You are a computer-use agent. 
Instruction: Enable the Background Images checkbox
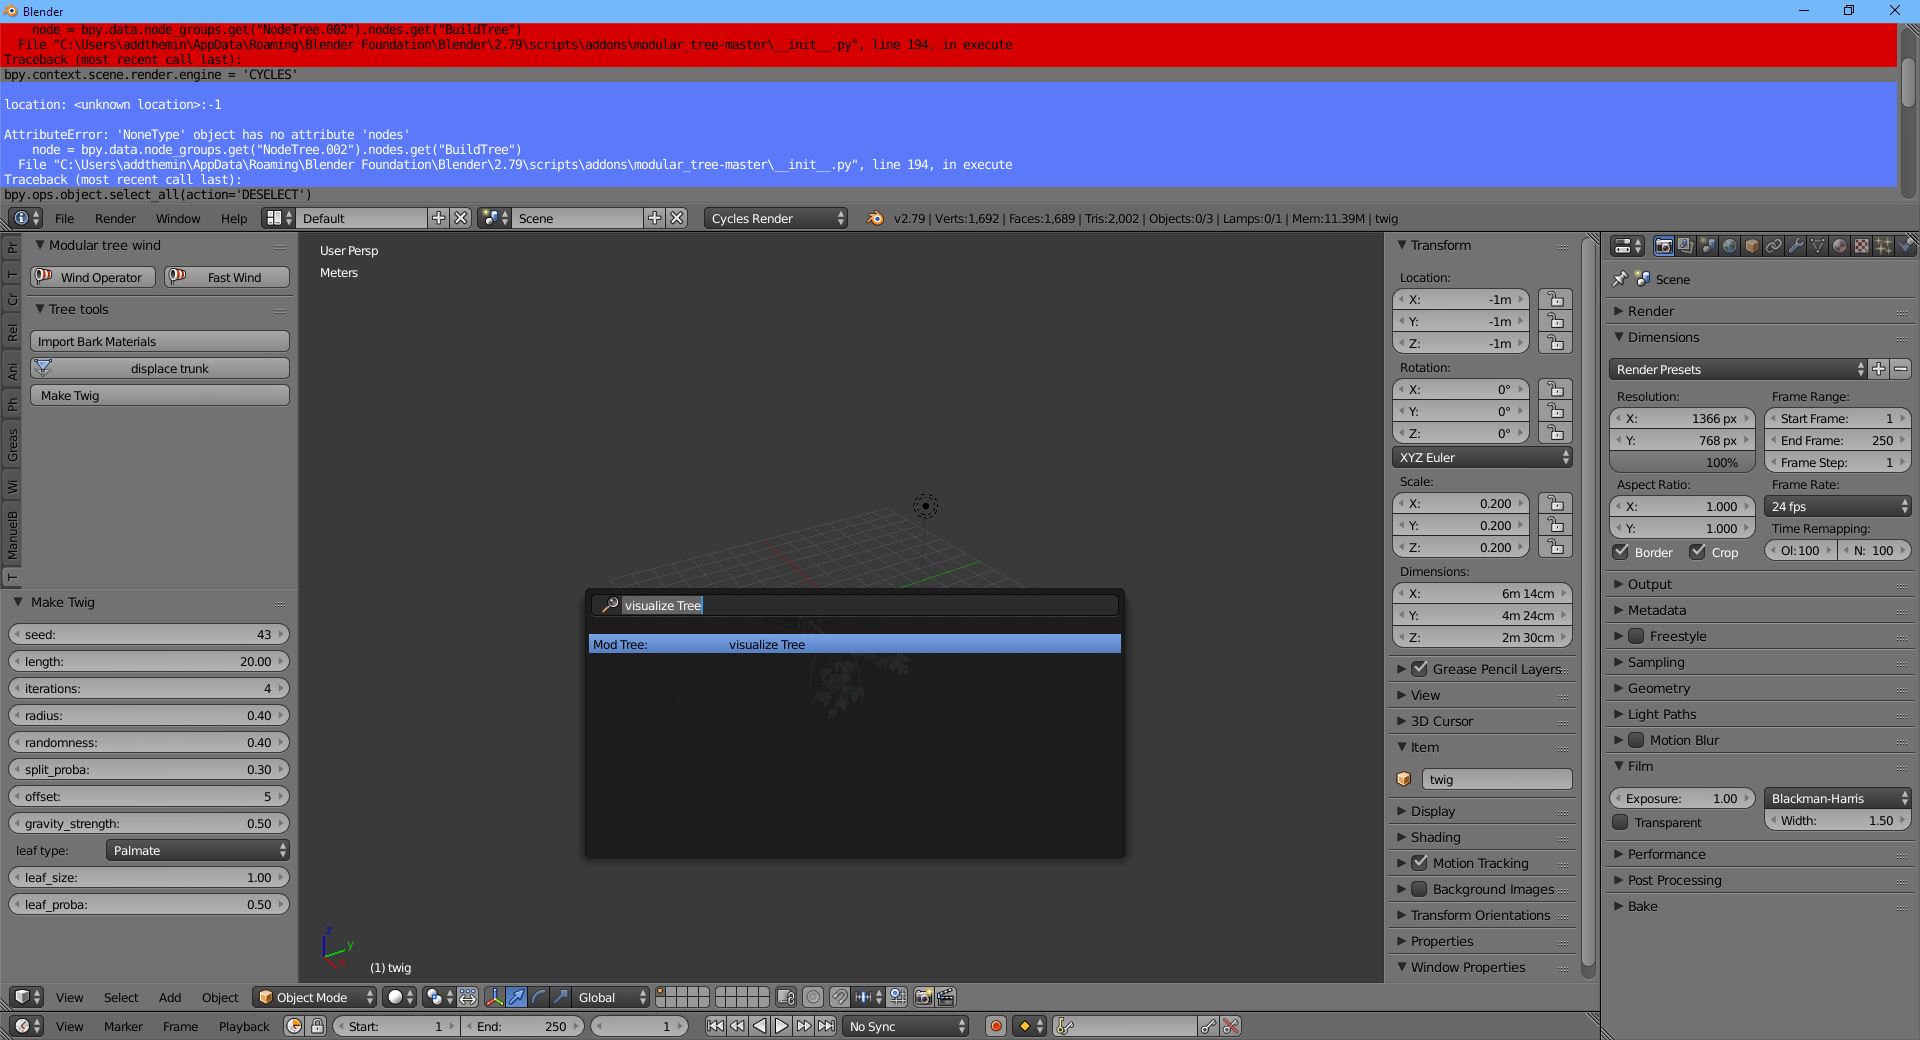click(x=1419, y=889)
